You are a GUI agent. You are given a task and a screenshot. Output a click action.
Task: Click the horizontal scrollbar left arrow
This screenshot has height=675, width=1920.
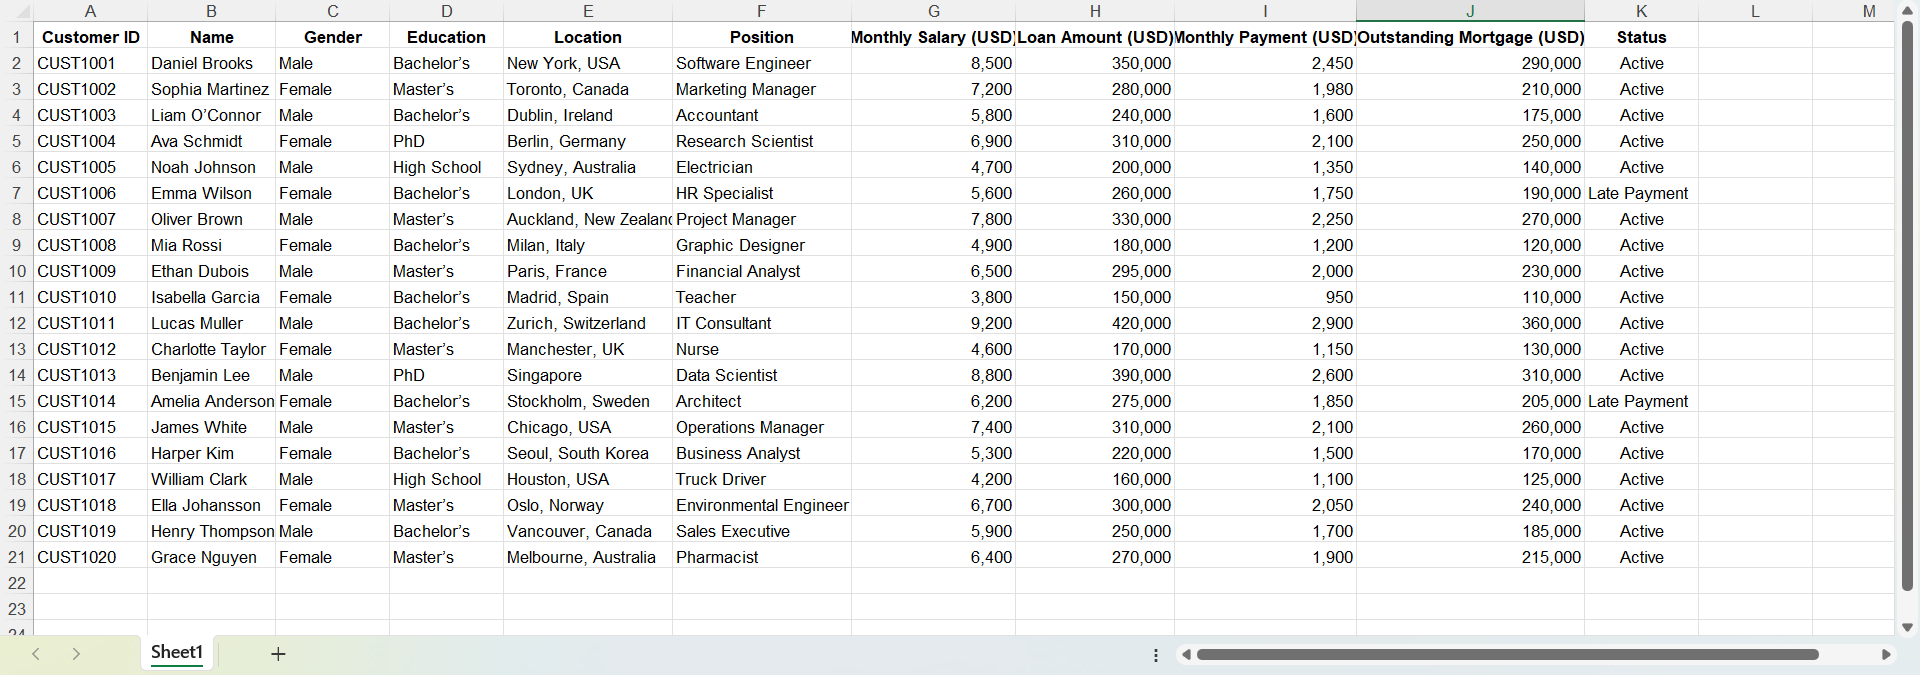coord(1186,655)
